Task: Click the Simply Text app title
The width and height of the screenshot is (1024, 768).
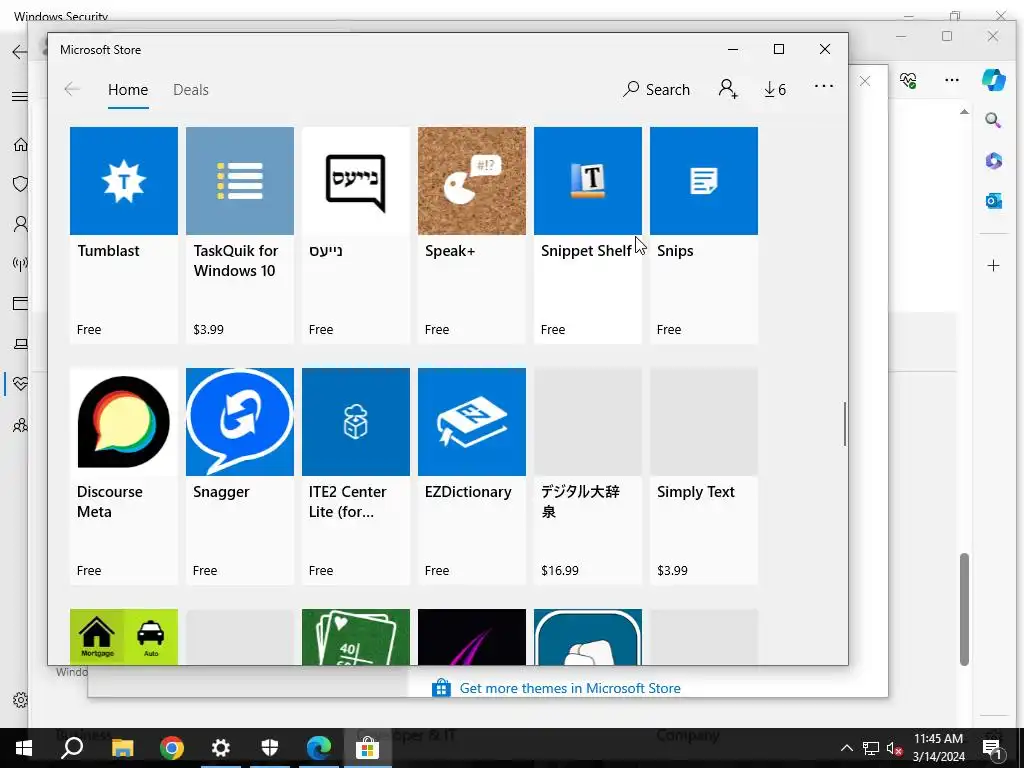Action: (x=696, y=492)
